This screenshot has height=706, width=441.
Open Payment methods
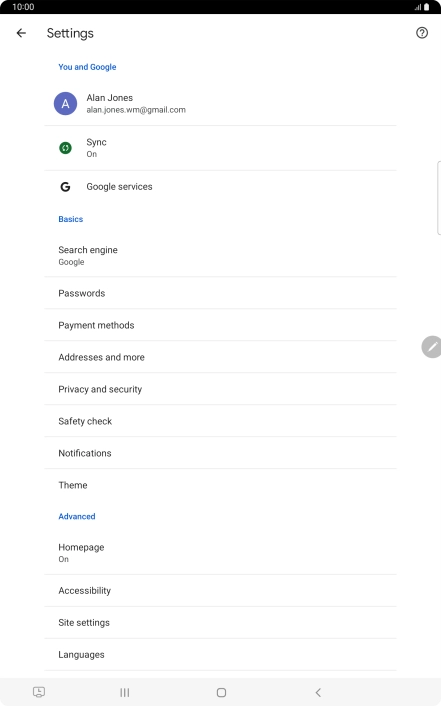click(221, 325)
